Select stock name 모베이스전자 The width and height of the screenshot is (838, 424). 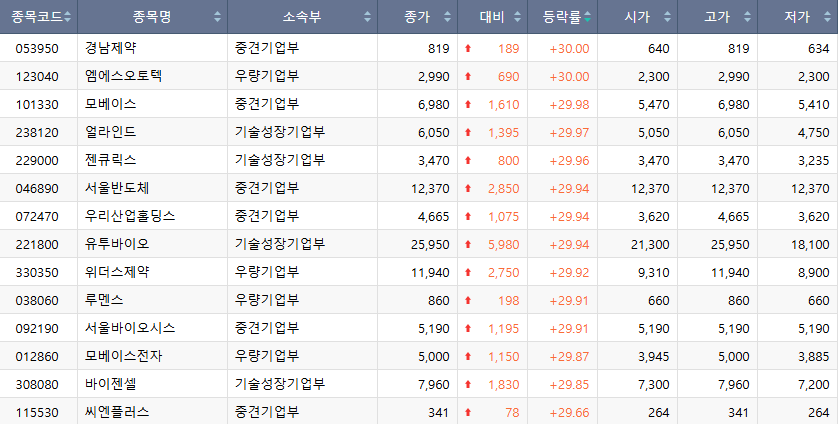pyautogui.click(x=123, y=356)
